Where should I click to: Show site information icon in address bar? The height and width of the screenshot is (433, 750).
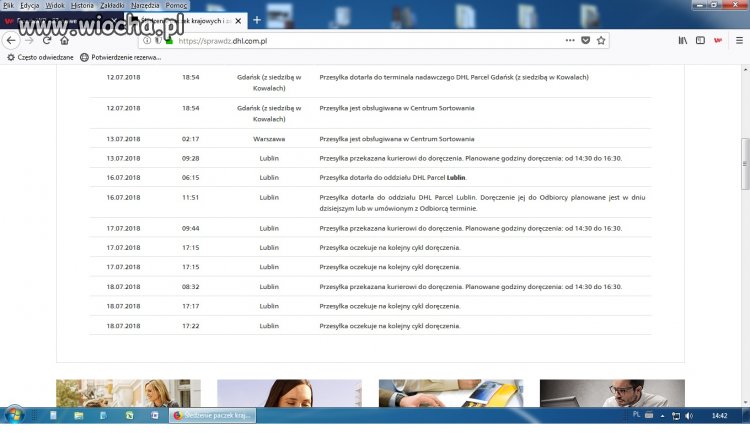click(147, 41)
